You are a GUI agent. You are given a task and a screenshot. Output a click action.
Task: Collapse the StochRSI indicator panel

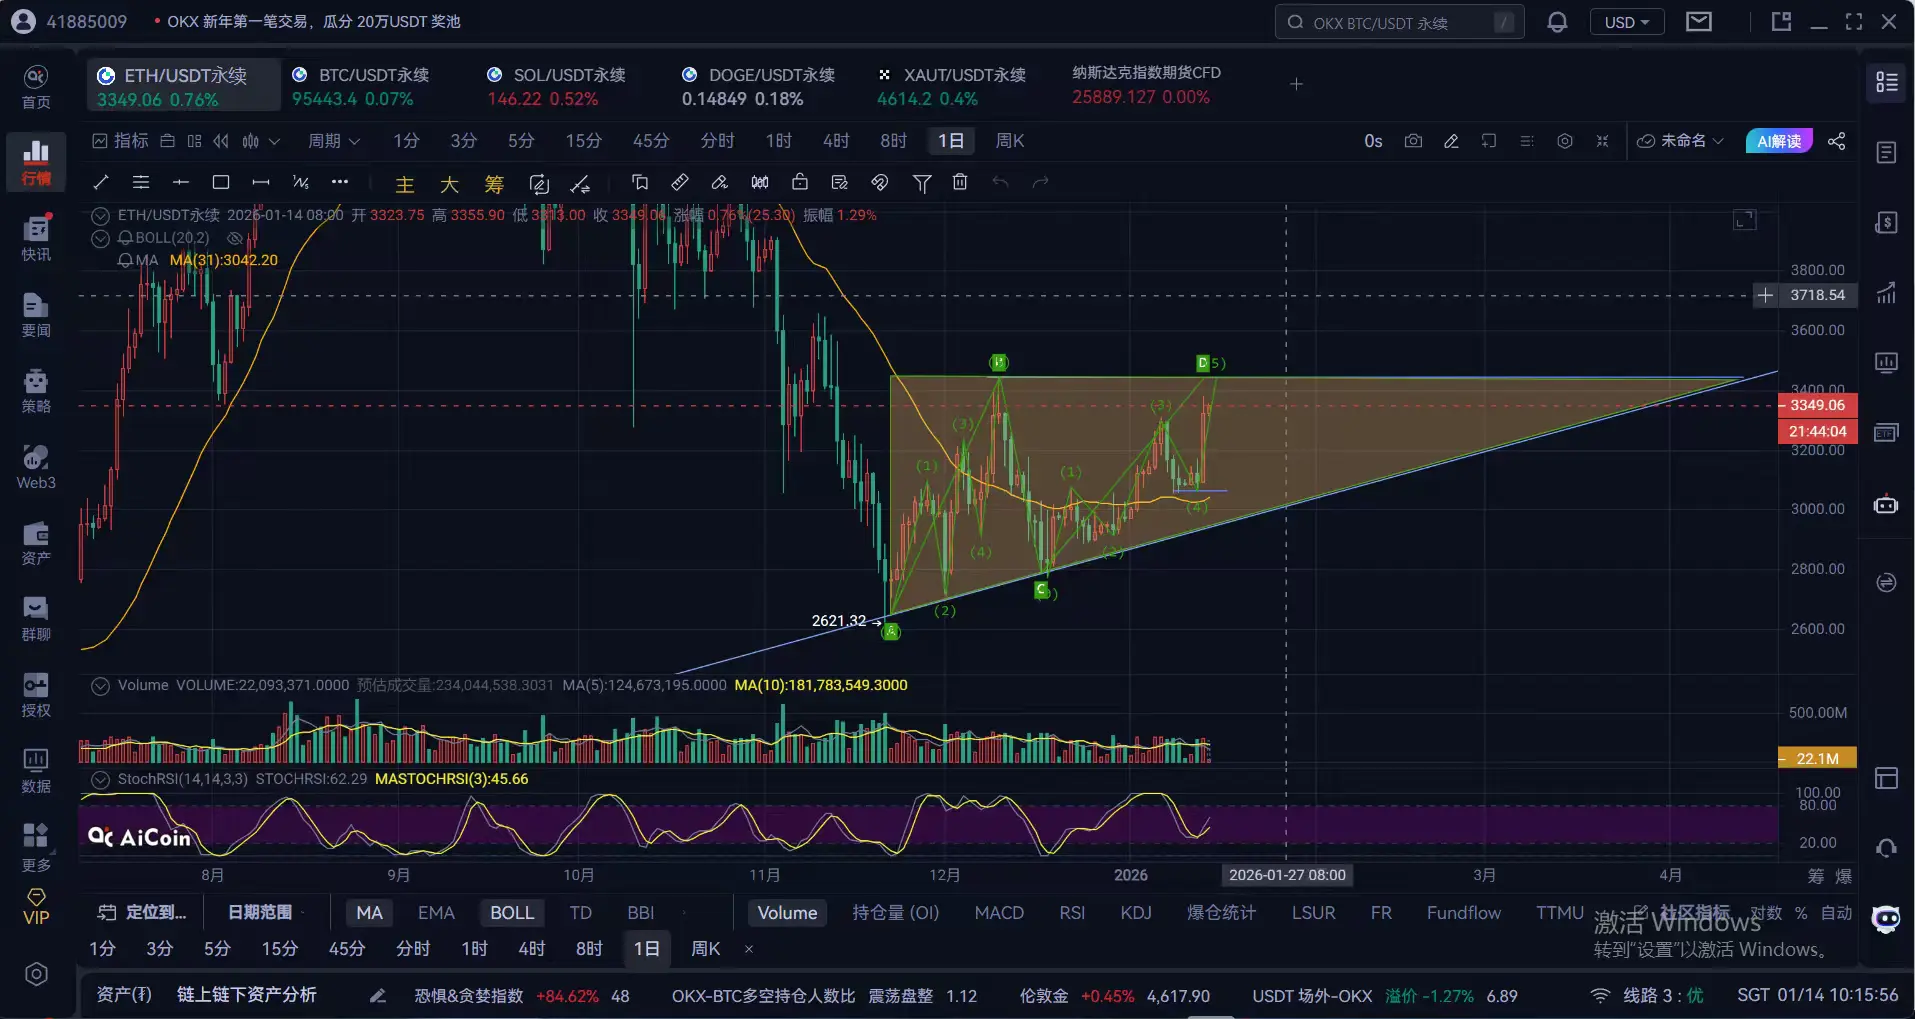point(100,779)
